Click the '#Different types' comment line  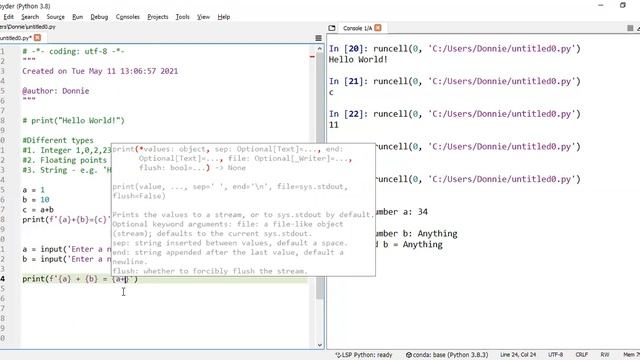(x=58, y=140)
